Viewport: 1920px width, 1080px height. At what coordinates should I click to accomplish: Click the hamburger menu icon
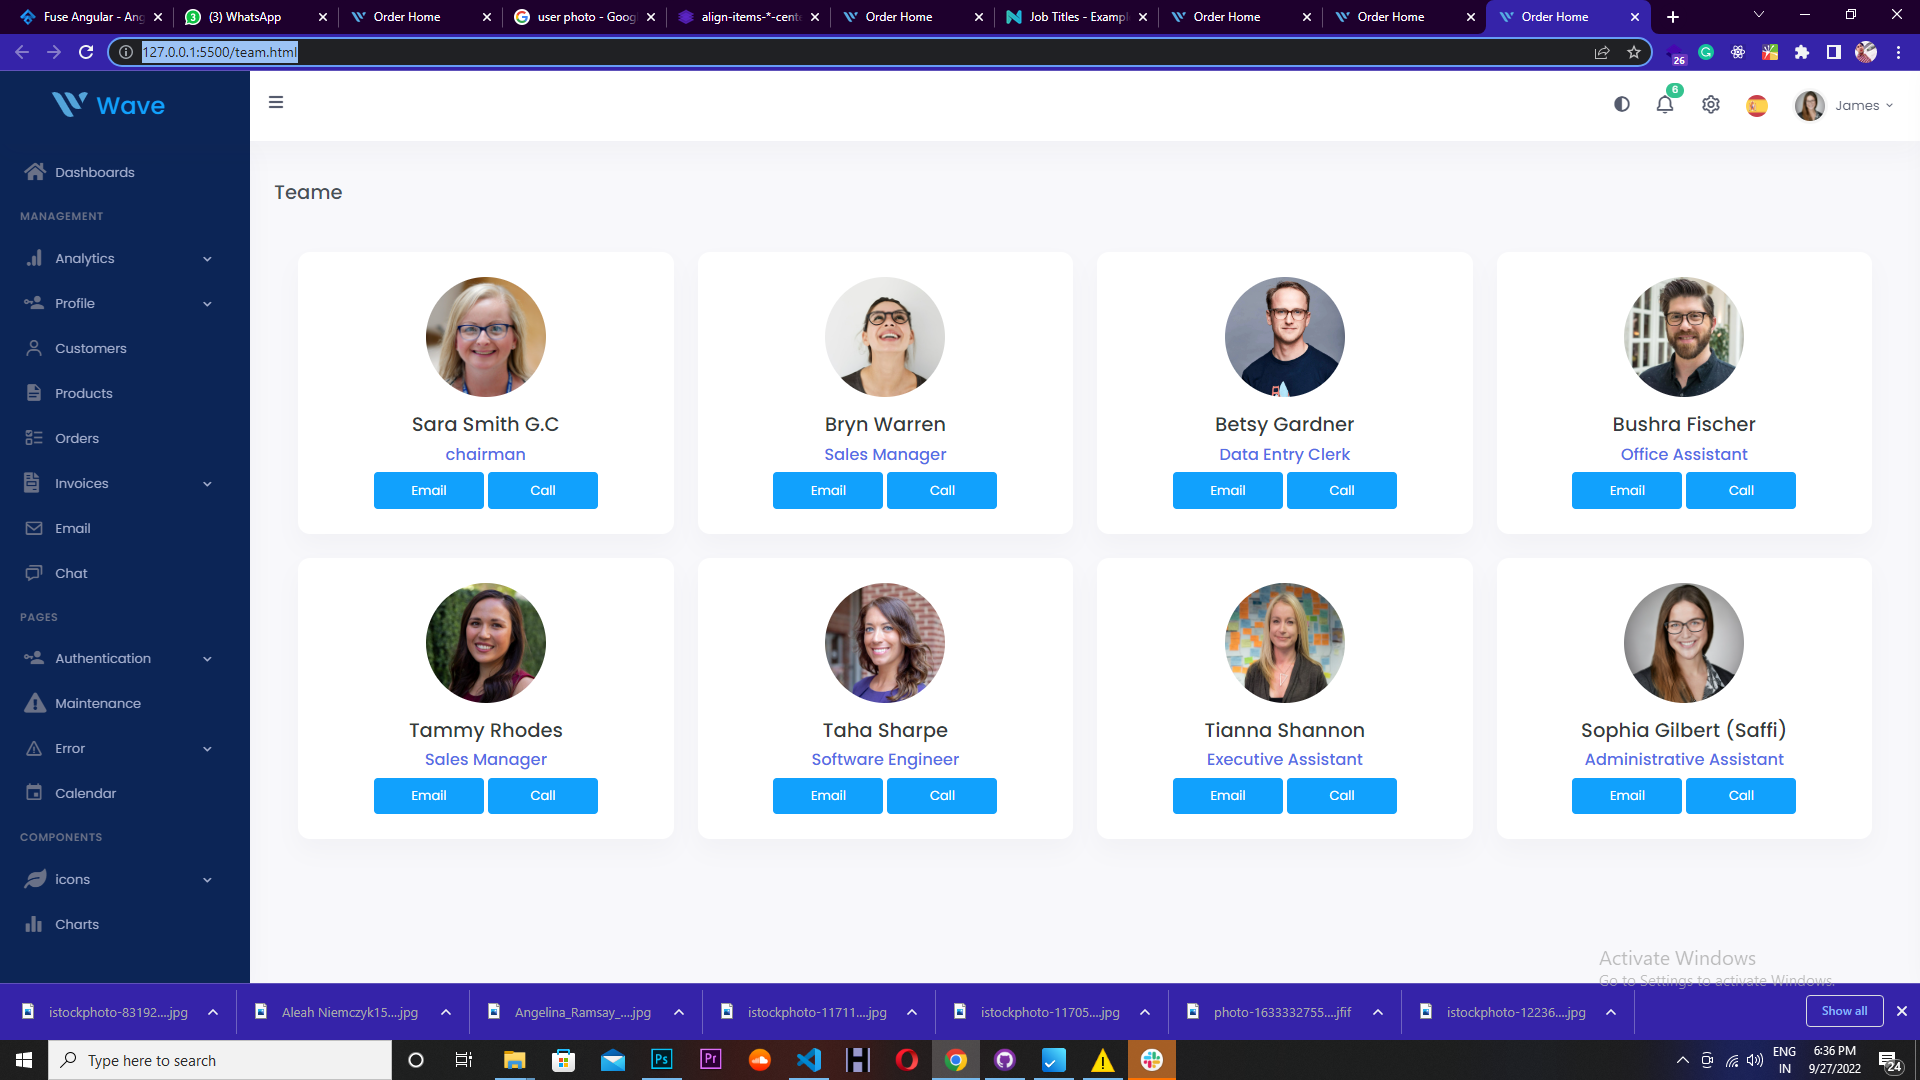[276, 102]
